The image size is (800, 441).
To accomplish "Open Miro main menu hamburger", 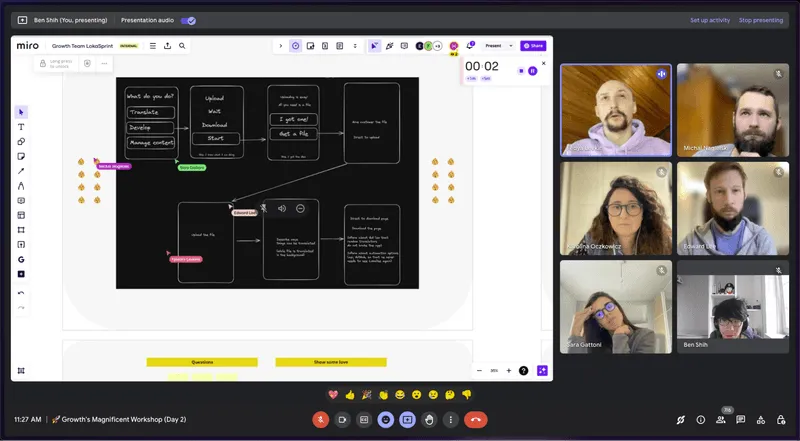I will [x=152, y=46].
